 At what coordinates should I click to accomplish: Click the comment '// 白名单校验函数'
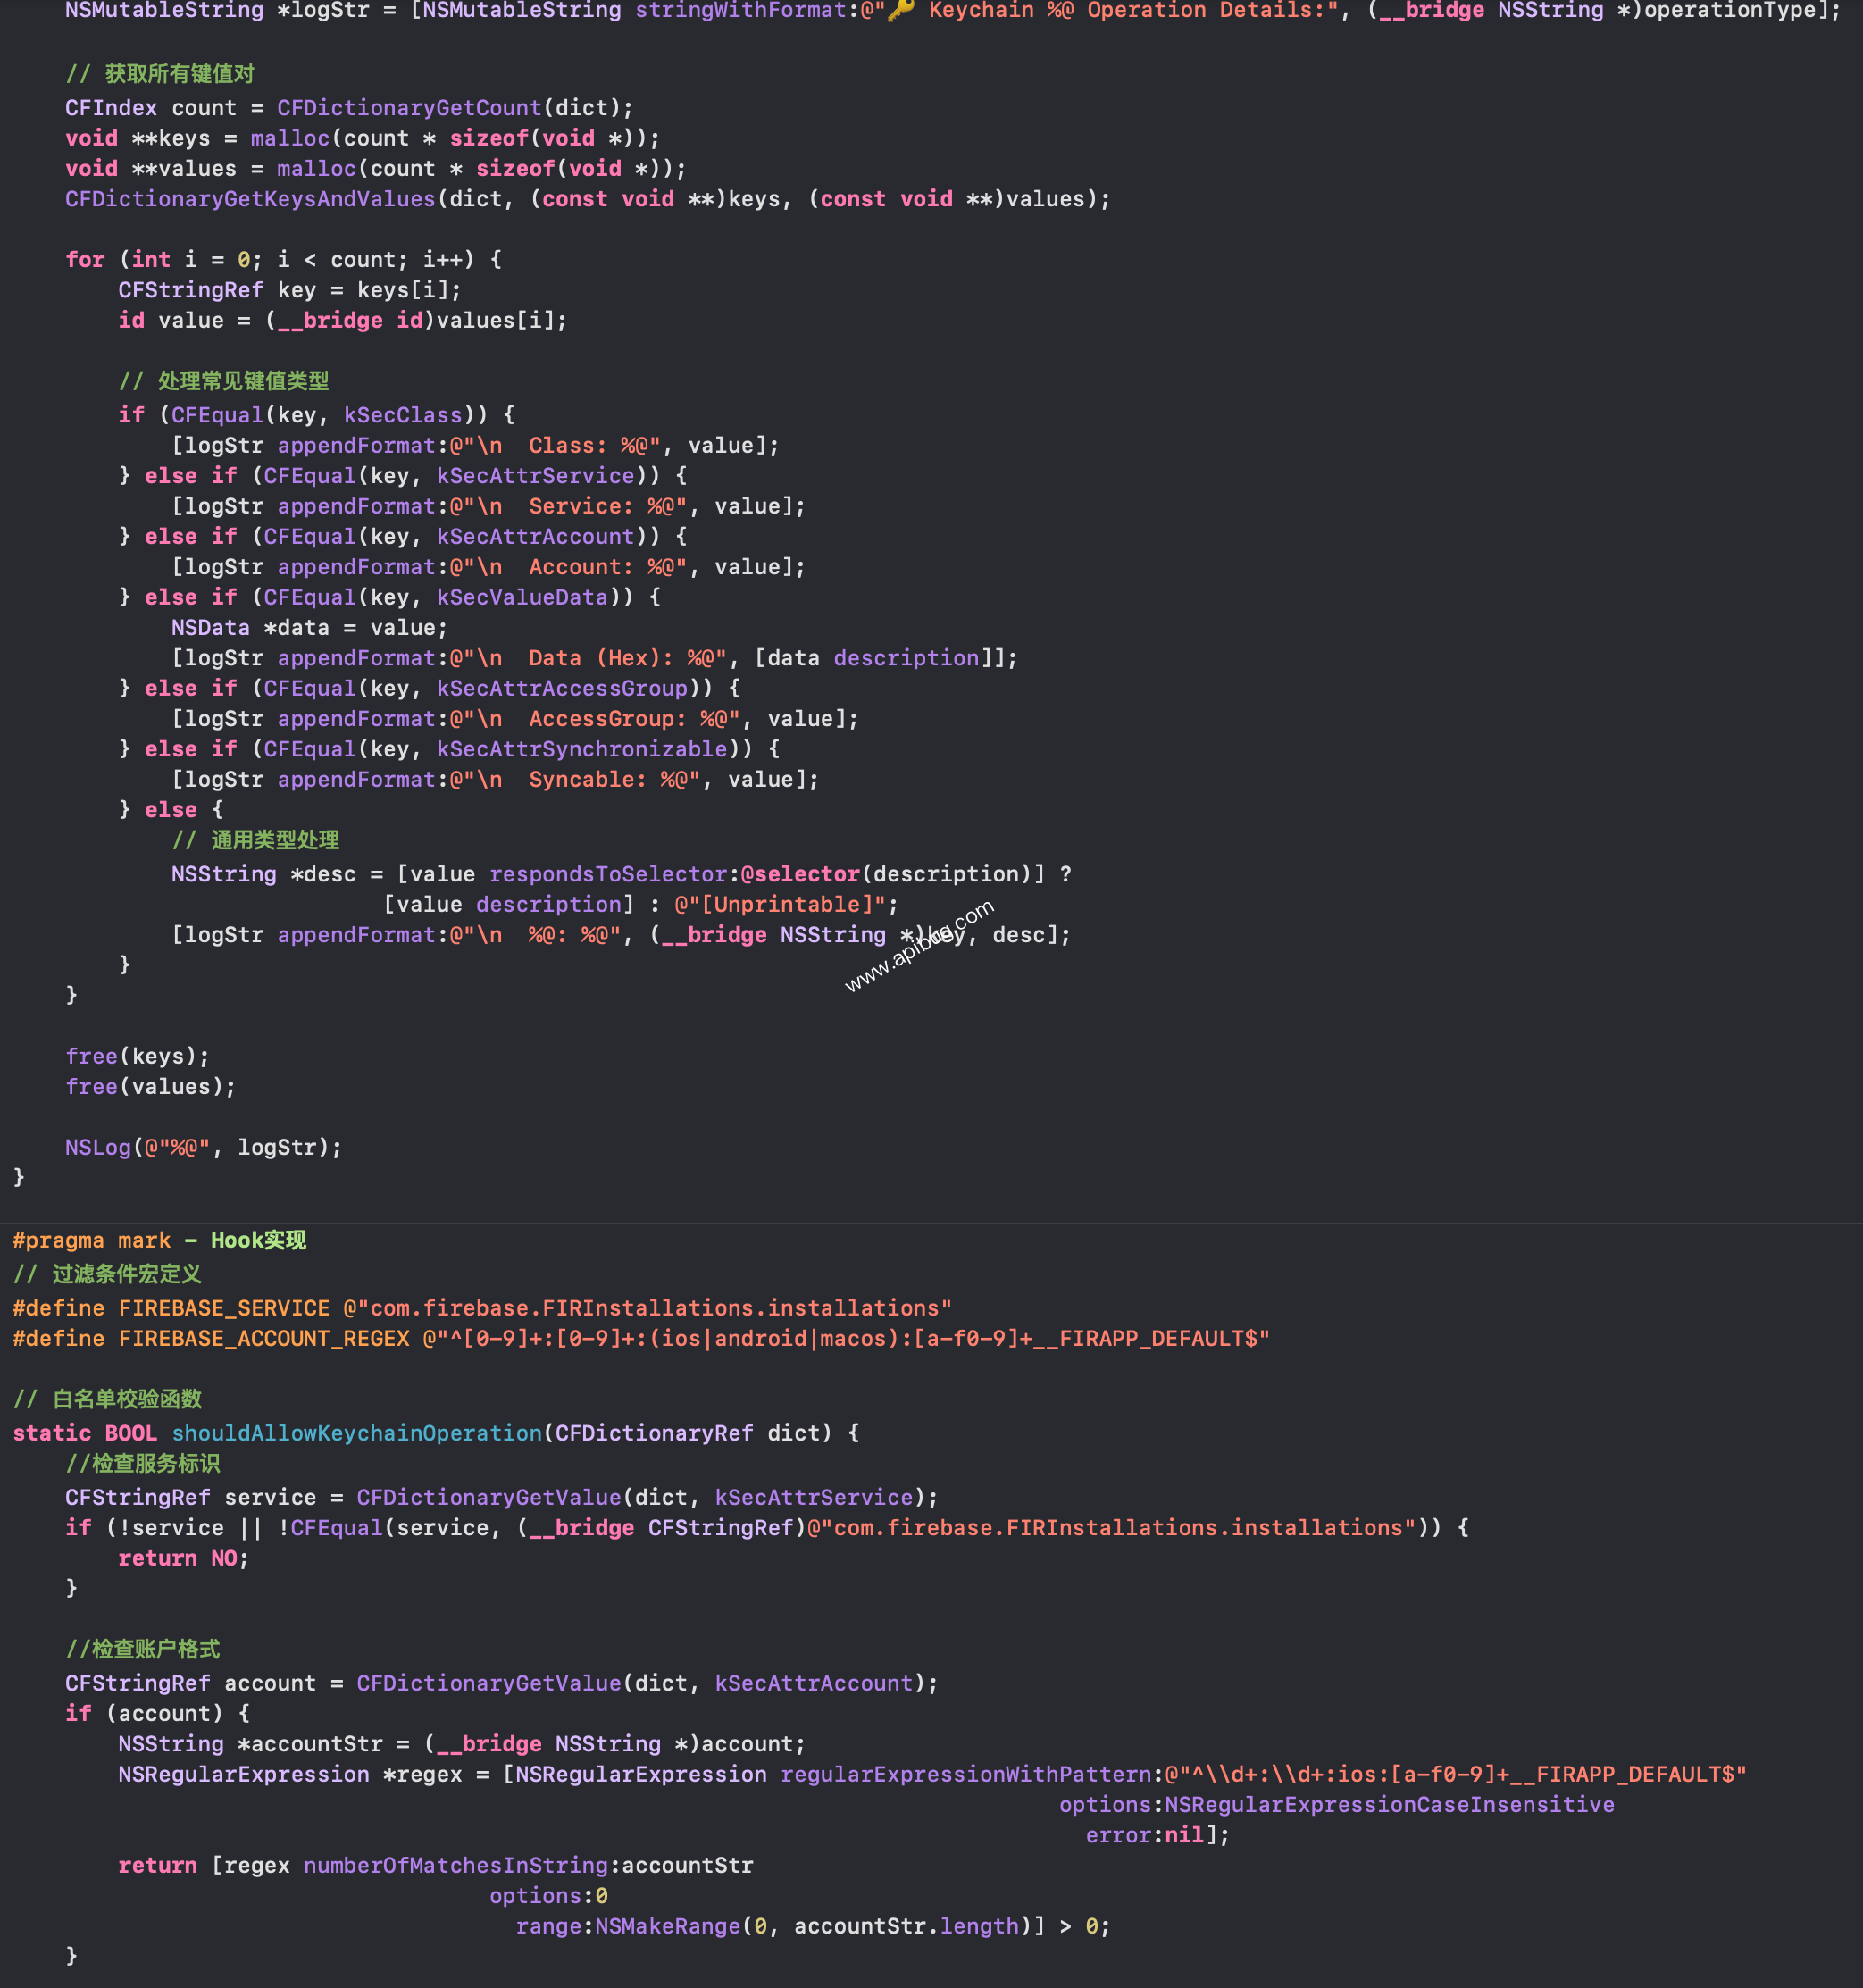tap(107, 1400)
